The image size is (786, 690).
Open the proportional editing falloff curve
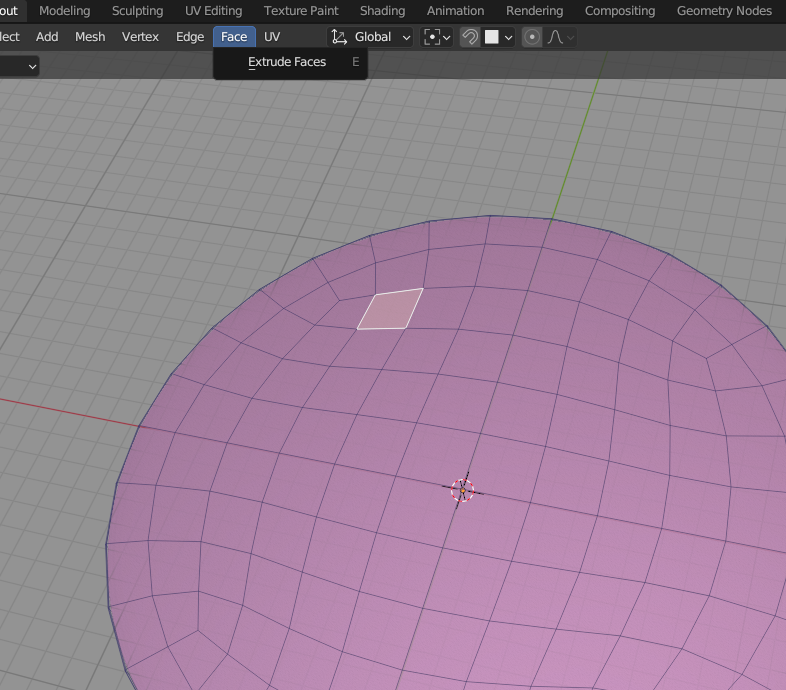(560, 37)
